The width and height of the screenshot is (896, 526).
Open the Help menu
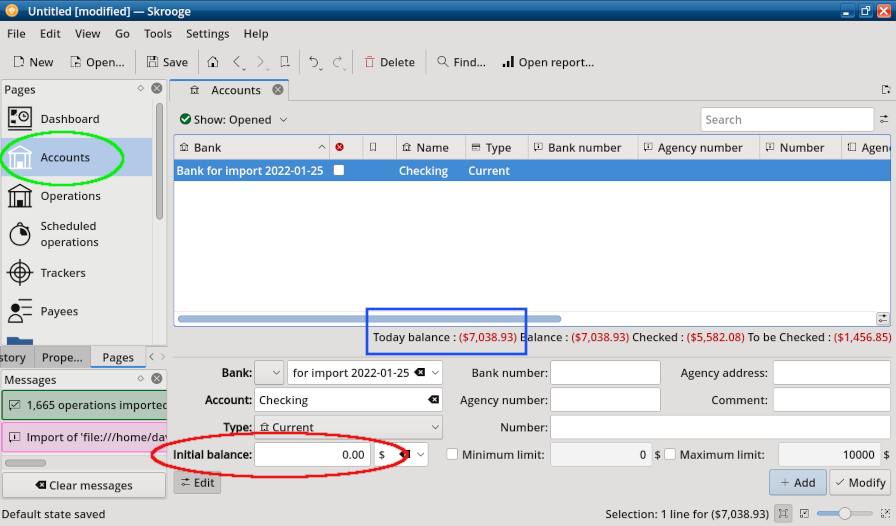pos(256,34)
